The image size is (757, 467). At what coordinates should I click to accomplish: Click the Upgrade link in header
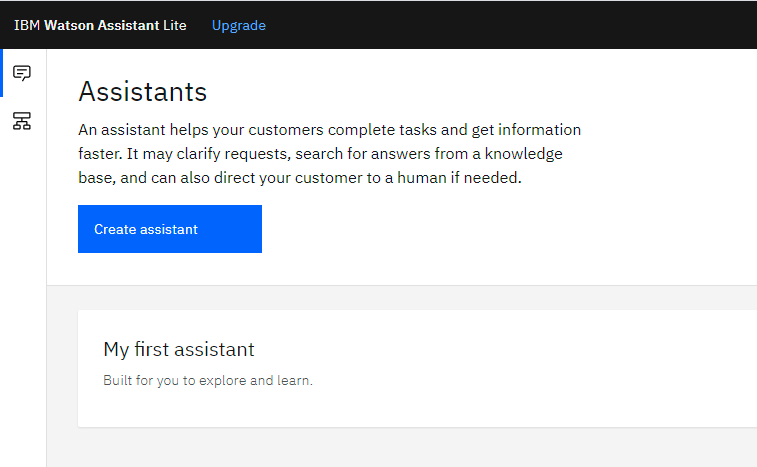tap(238, 25)
